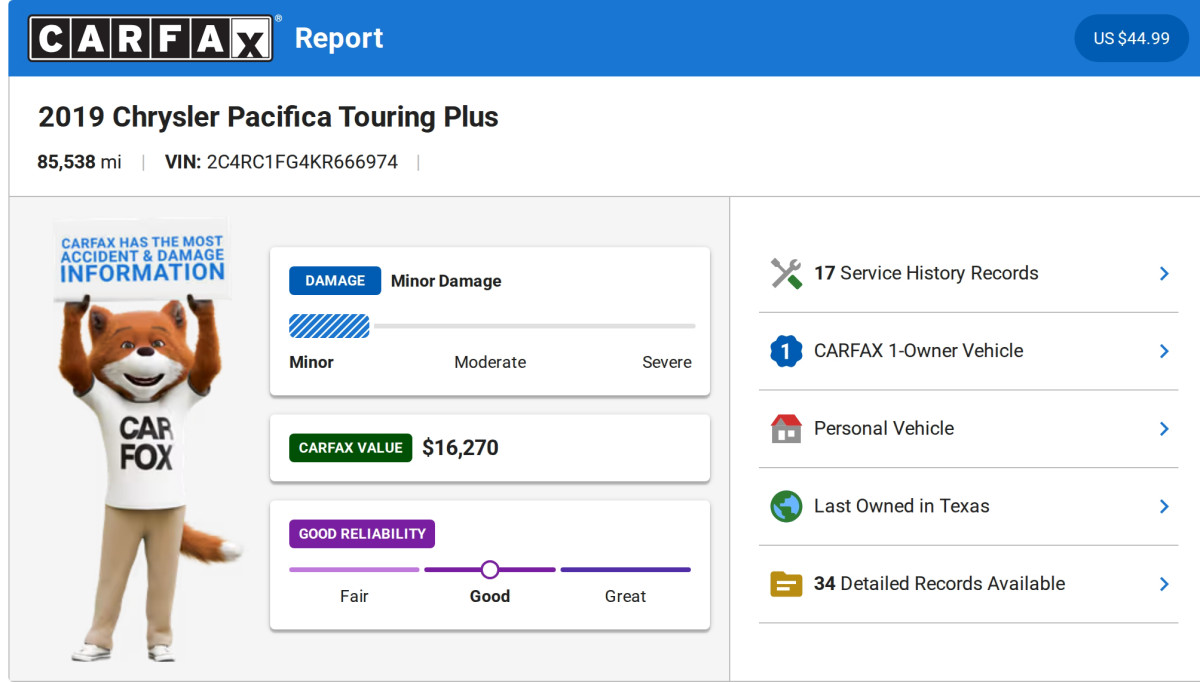1200x682 pixels.
Task: Click the bold Minor label under bar
Action: click(x=312, y=362)
